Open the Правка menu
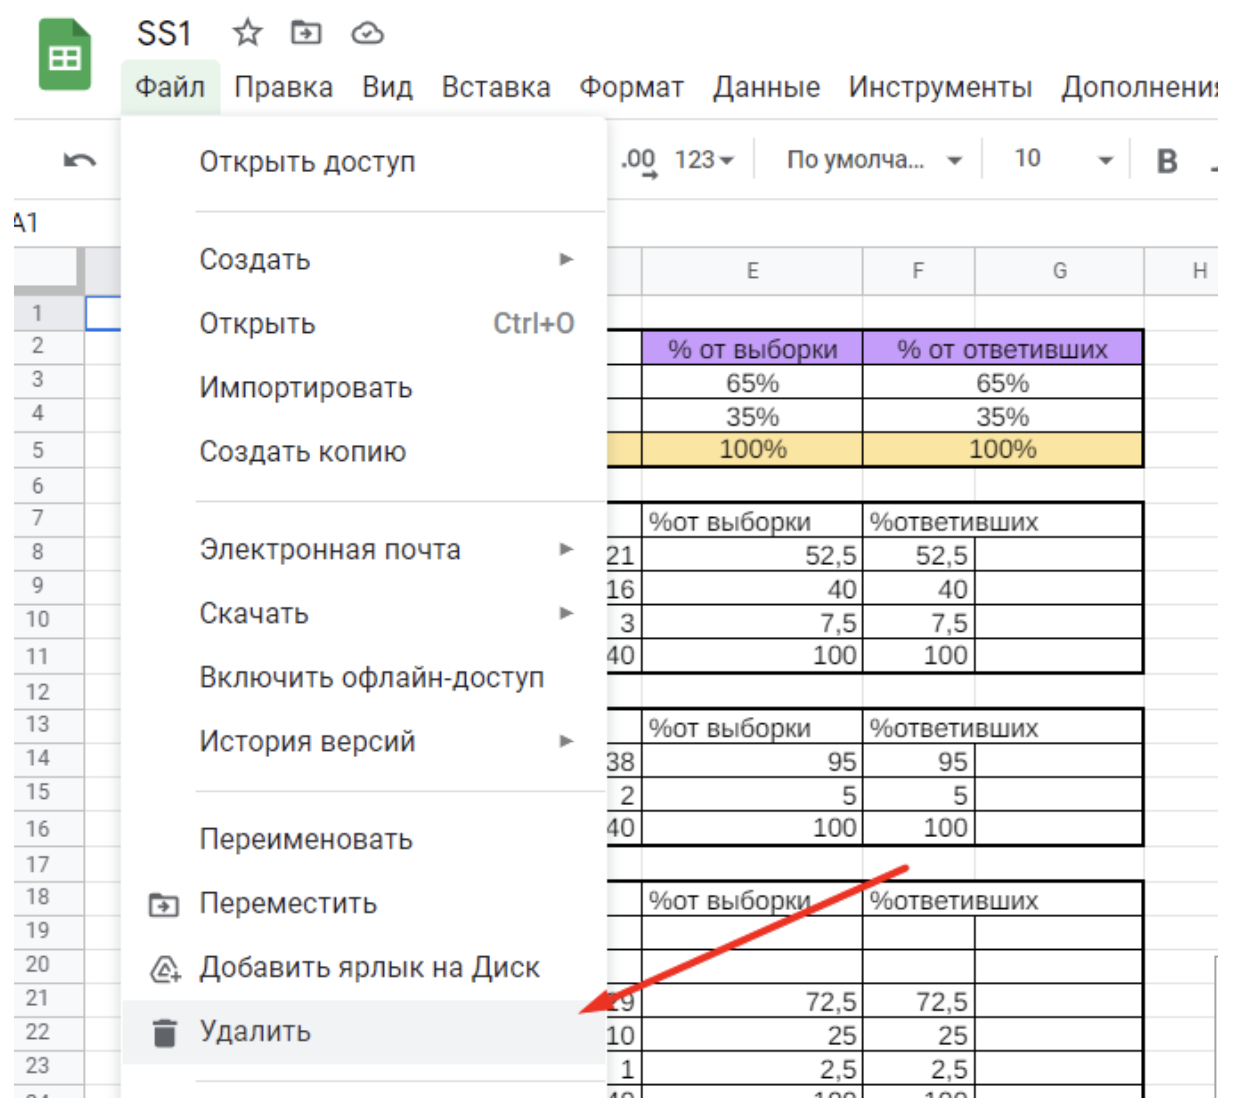This screenshot has width=1234, height=1112. click(x=283, y=87)
